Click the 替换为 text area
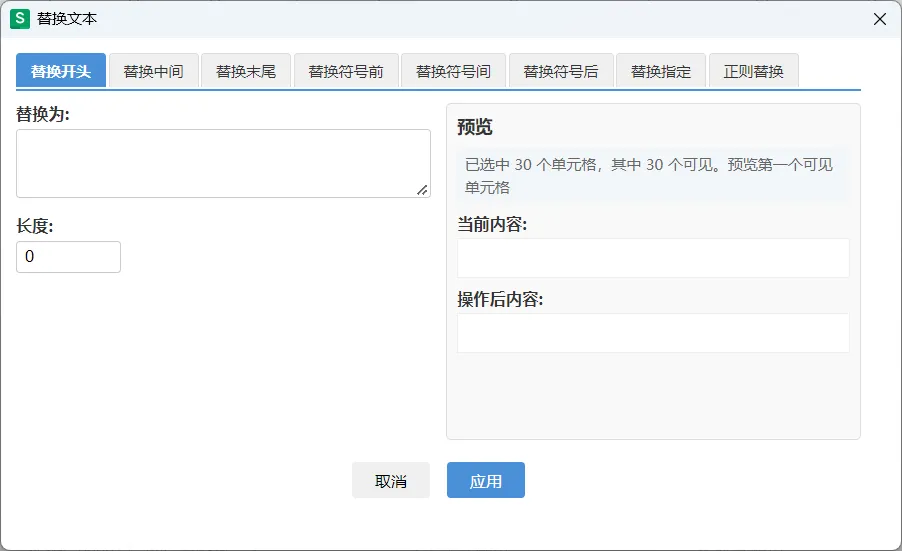Screen dimensions: 902x551 click(x=223, y=163)
